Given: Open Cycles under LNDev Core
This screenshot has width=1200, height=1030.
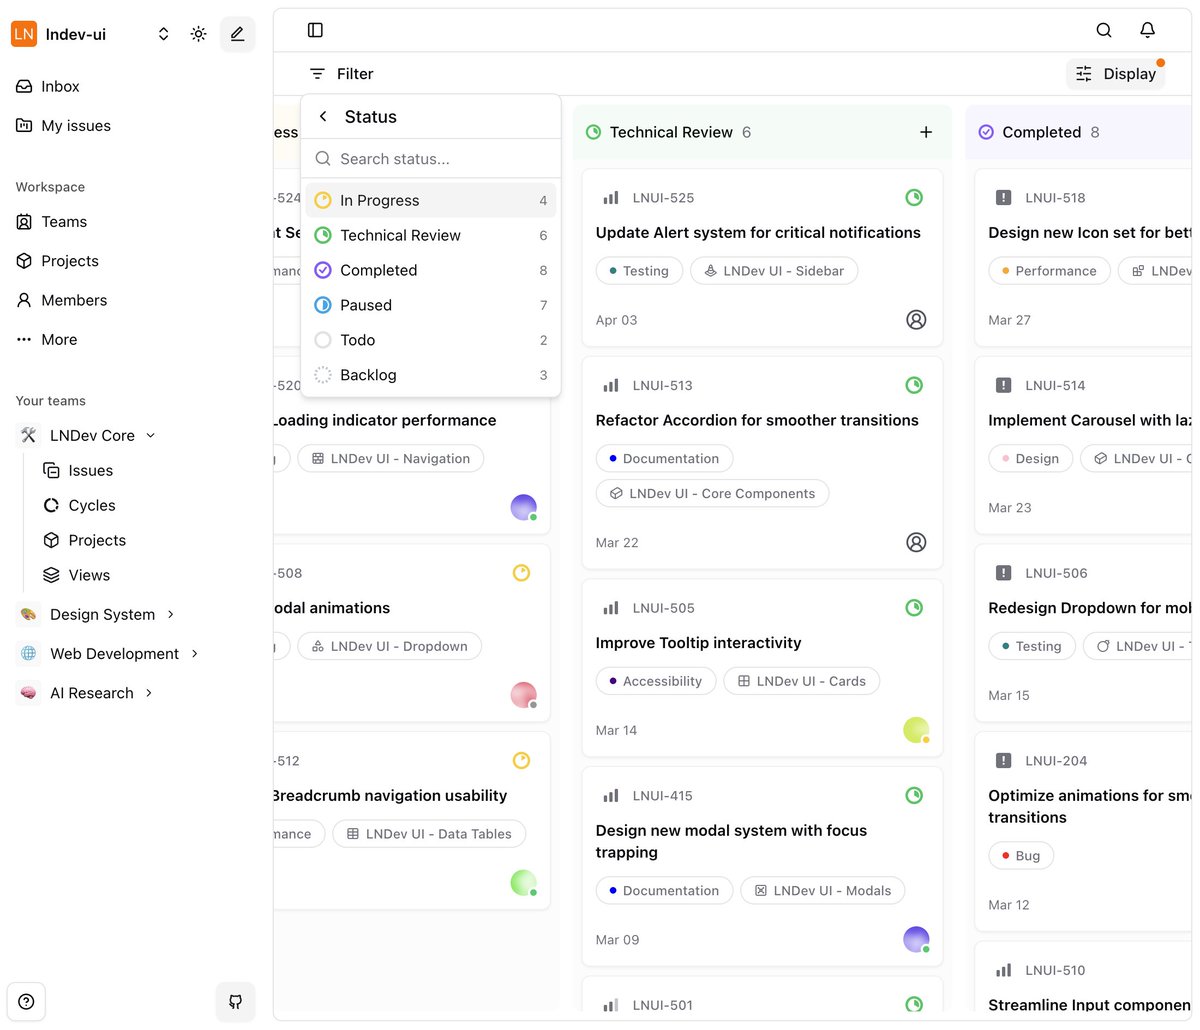Looking at the screenshot, I should click(79, 506).
